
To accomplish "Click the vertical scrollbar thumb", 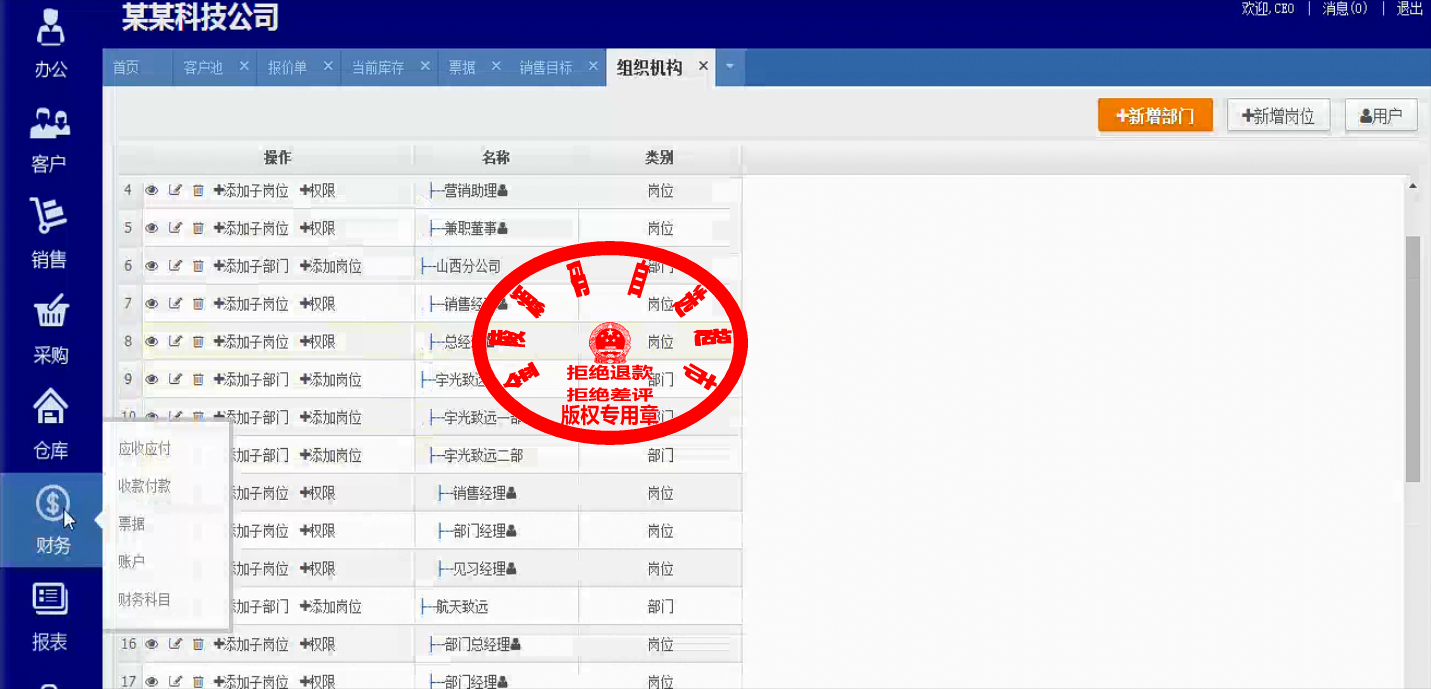I will pyautogui.click(x=1412, y=358).
